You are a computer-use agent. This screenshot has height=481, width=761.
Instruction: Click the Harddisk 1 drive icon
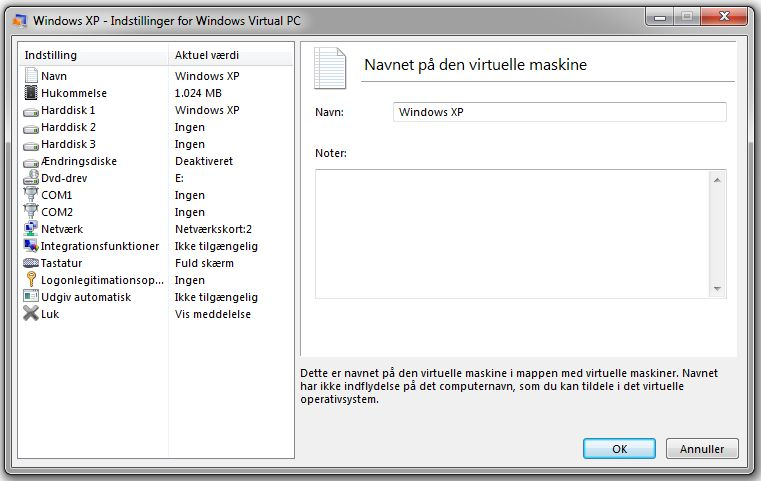click(31, 112)
